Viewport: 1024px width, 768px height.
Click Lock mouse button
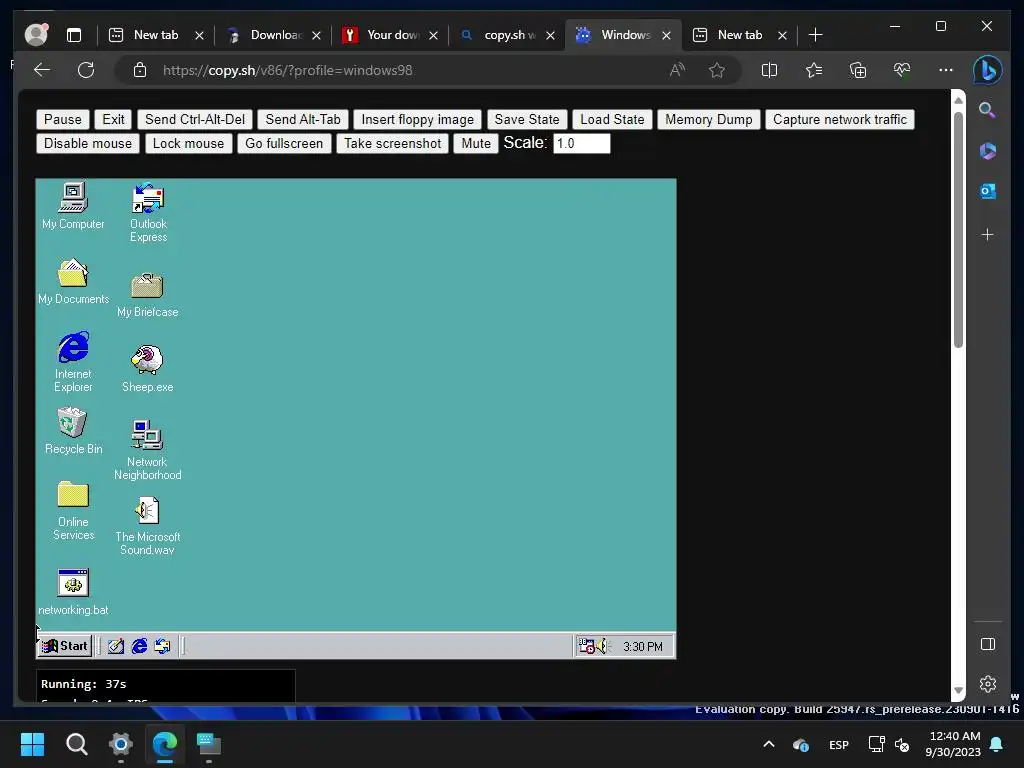[x=188, y=144]
